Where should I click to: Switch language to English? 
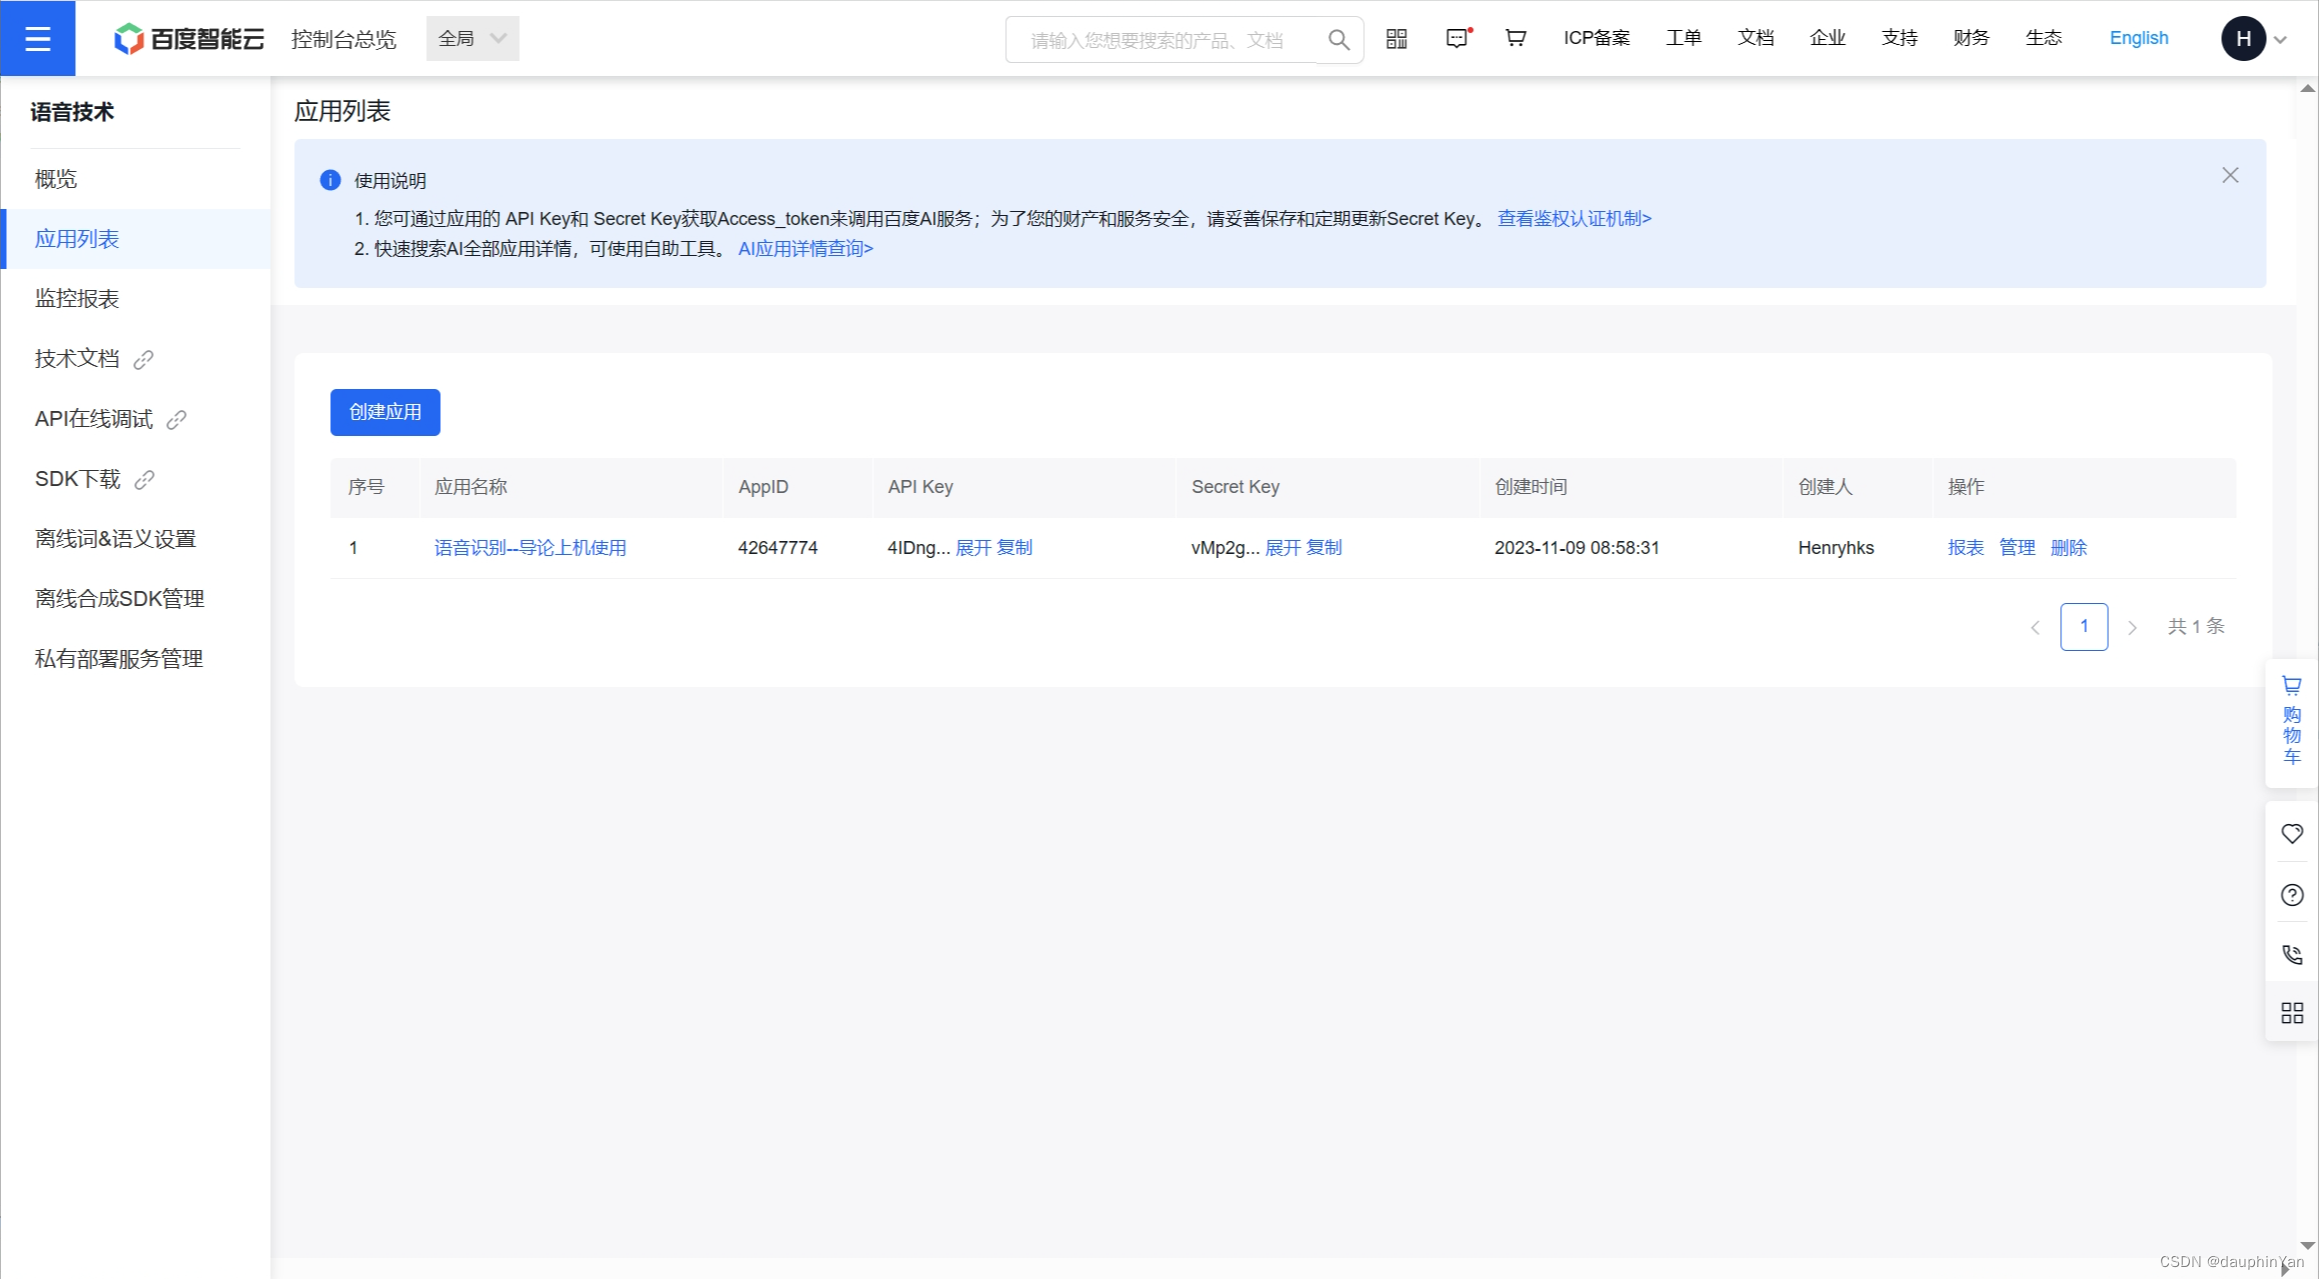coord(2139,38)
